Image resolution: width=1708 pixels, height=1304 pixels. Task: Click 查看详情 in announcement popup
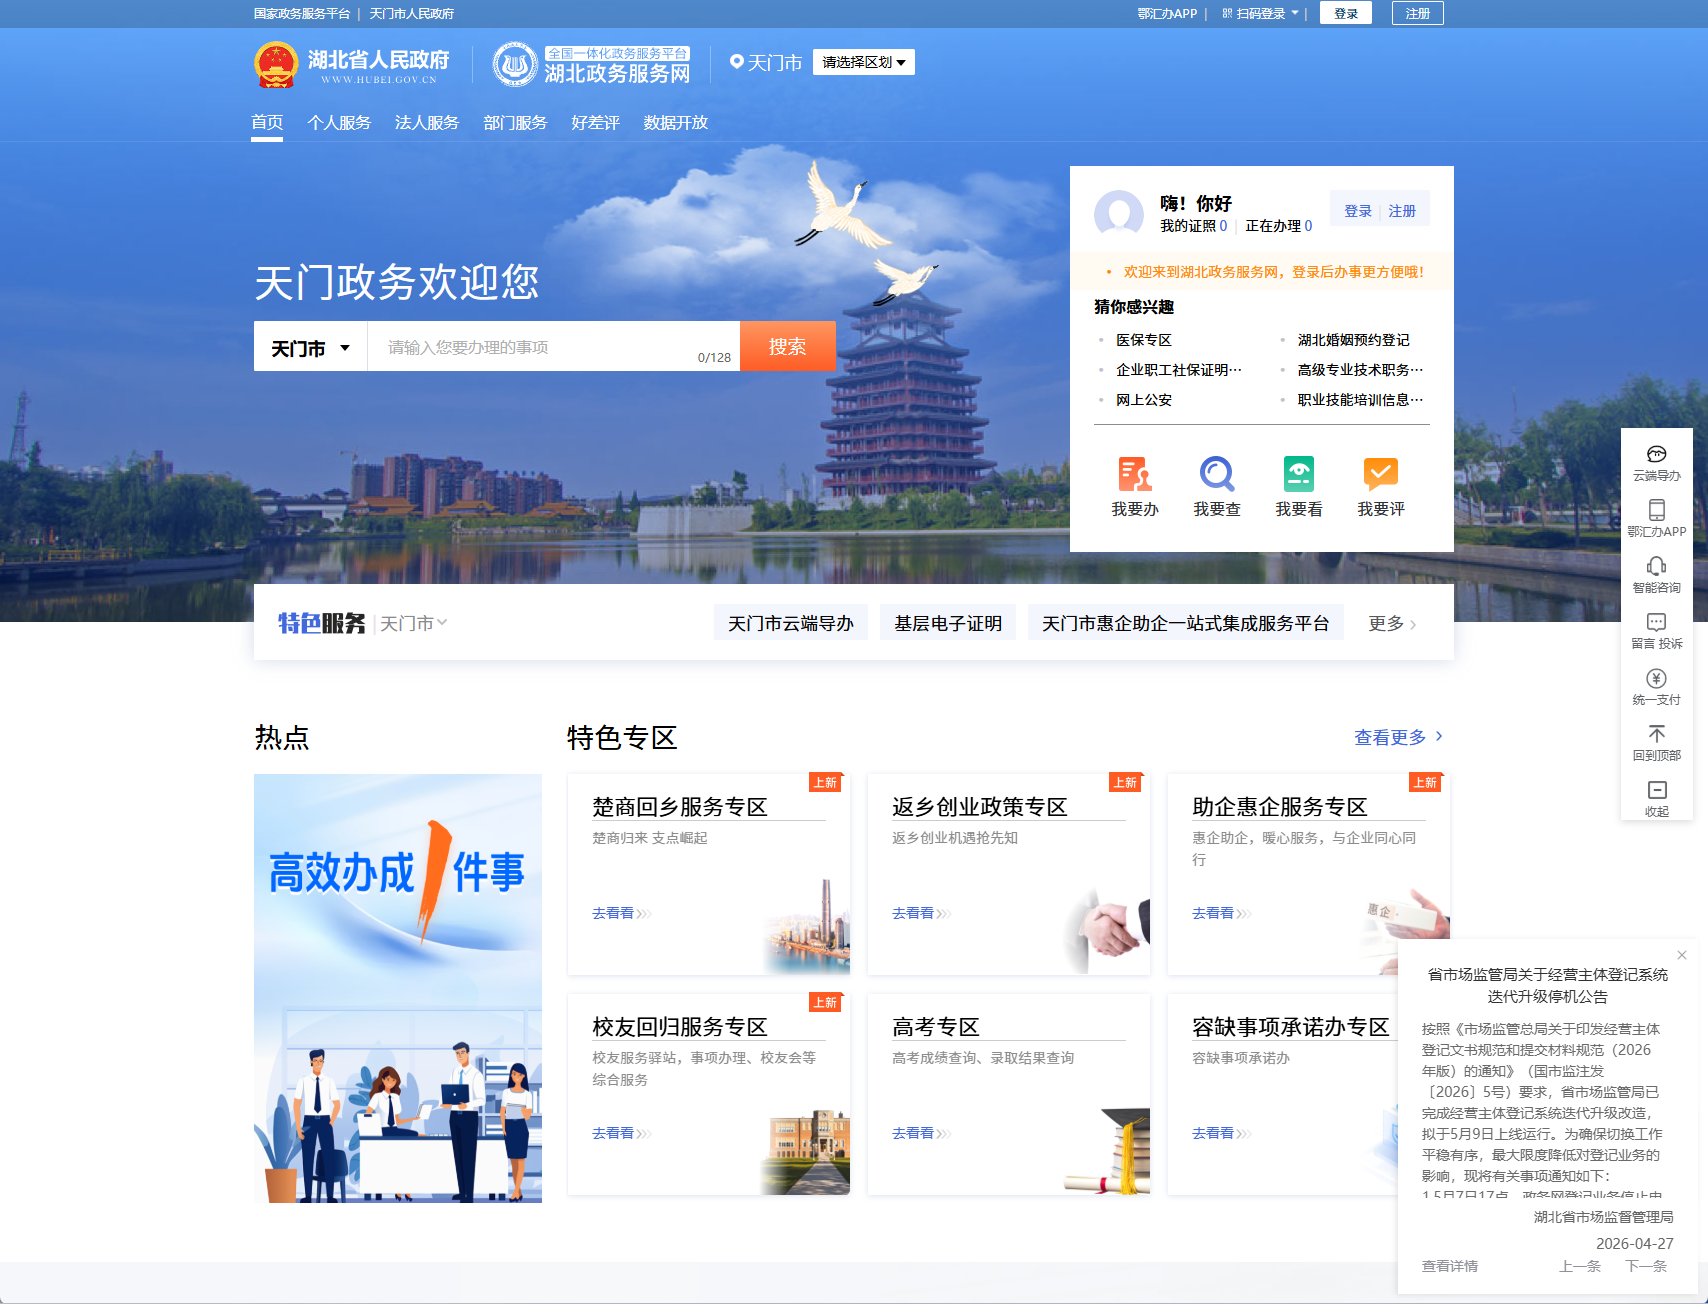(1450, 1266)
